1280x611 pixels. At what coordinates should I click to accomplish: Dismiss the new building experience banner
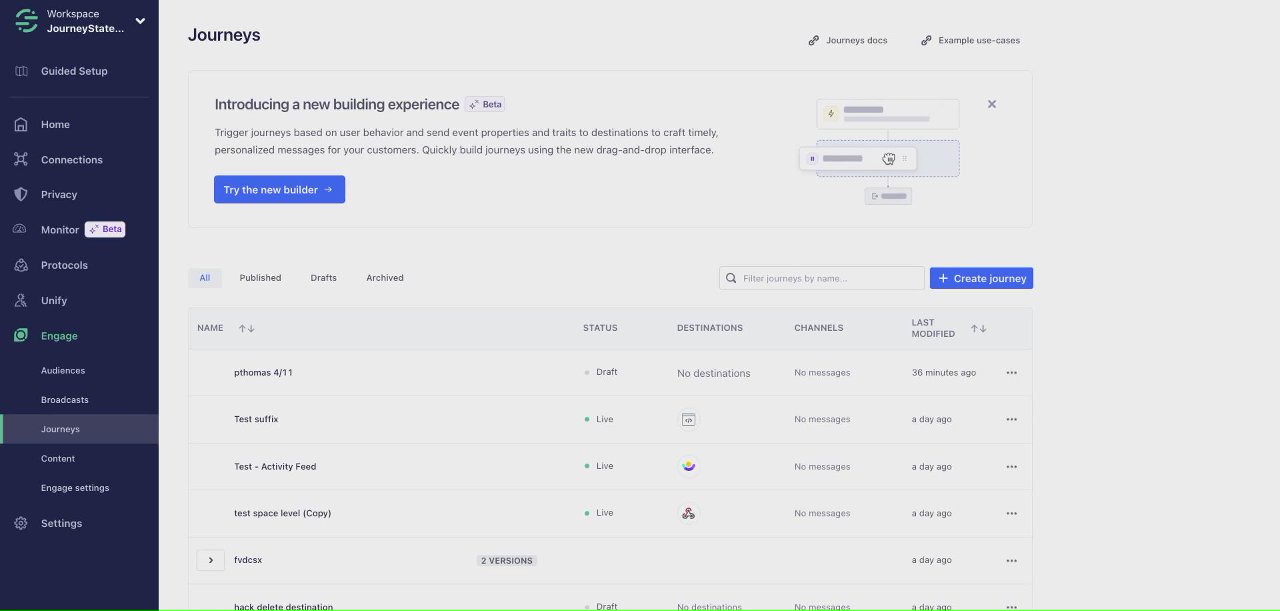point(992,104)
